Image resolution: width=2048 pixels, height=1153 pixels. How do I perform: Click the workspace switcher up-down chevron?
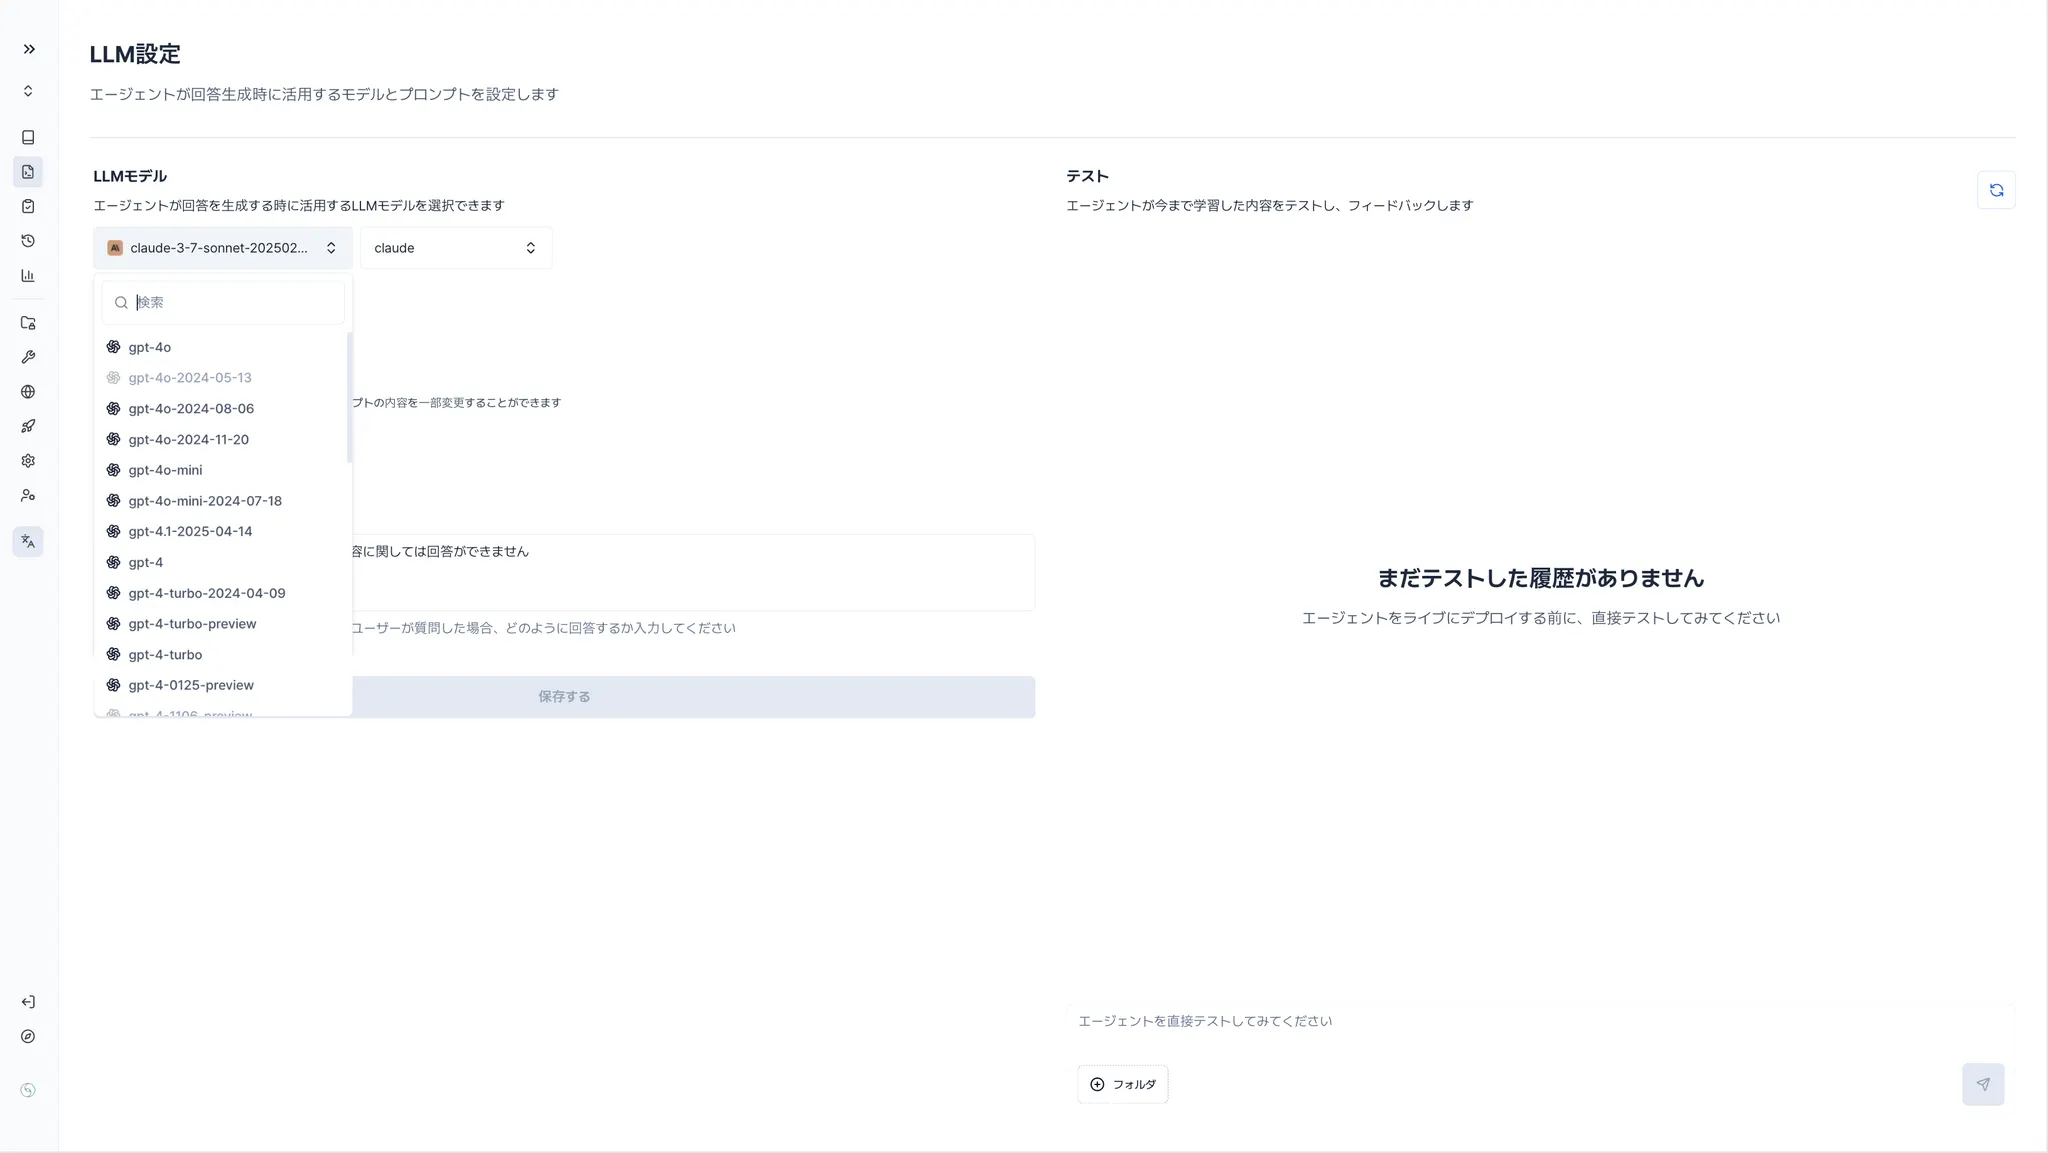[x=28, y=91]
